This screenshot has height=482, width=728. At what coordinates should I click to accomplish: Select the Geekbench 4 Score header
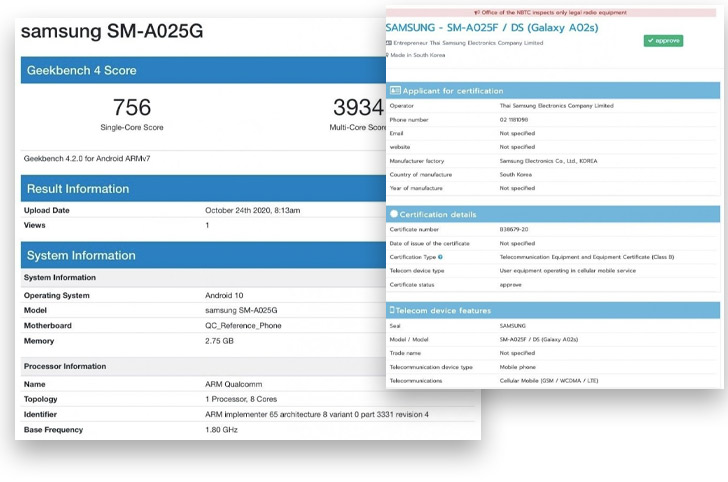(81, 71)
